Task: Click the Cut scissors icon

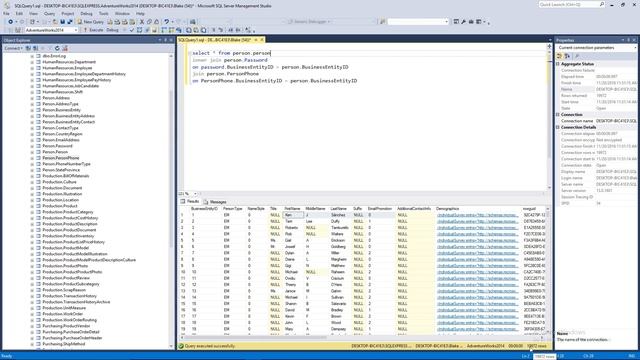Action: 142,22
